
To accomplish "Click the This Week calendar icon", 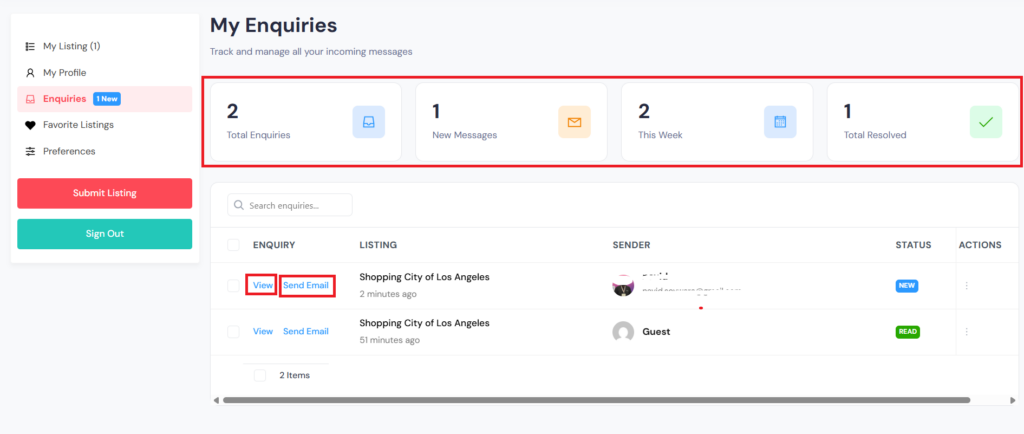I will (780, 122).
